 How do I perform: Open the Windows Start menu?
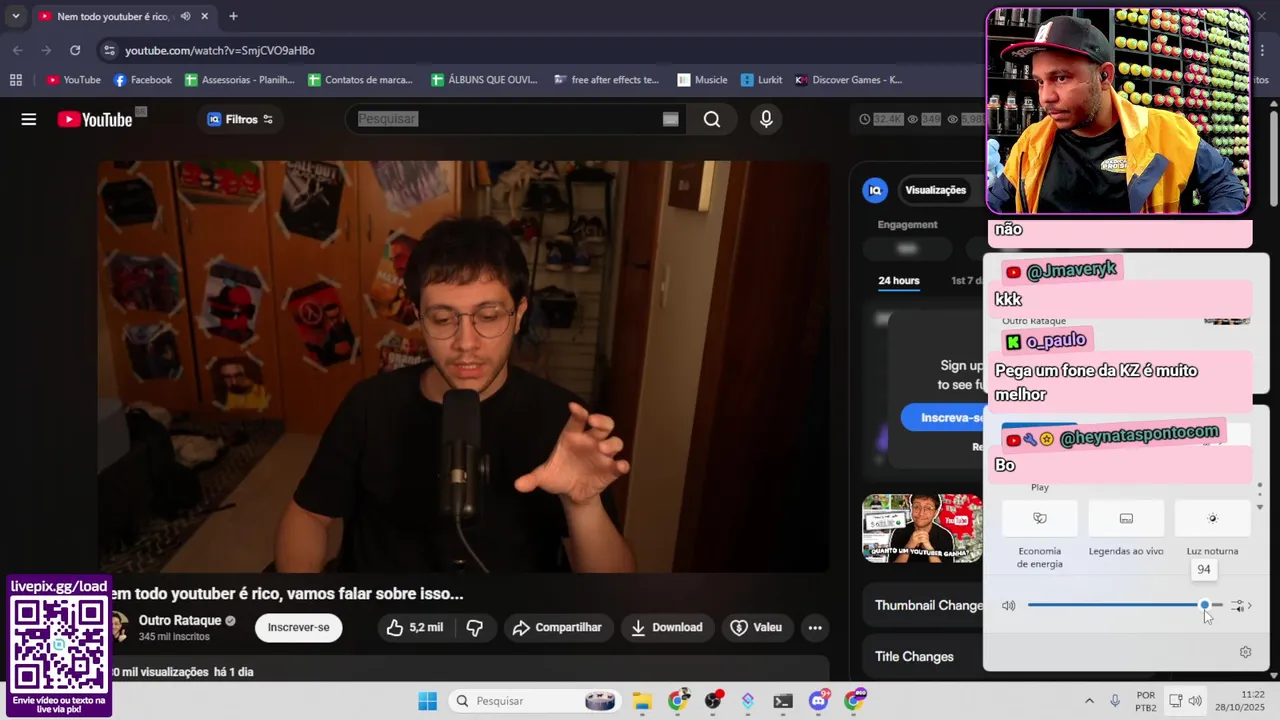(427, 701)
